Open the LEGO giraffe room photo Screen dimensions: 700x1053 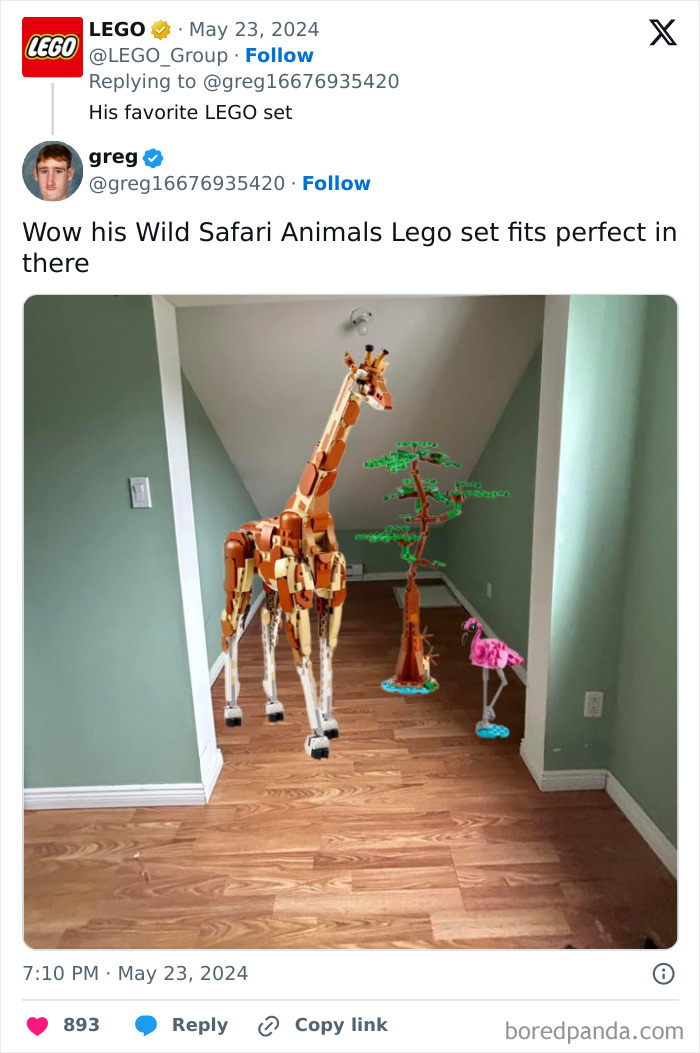click(x=350, y=622)
